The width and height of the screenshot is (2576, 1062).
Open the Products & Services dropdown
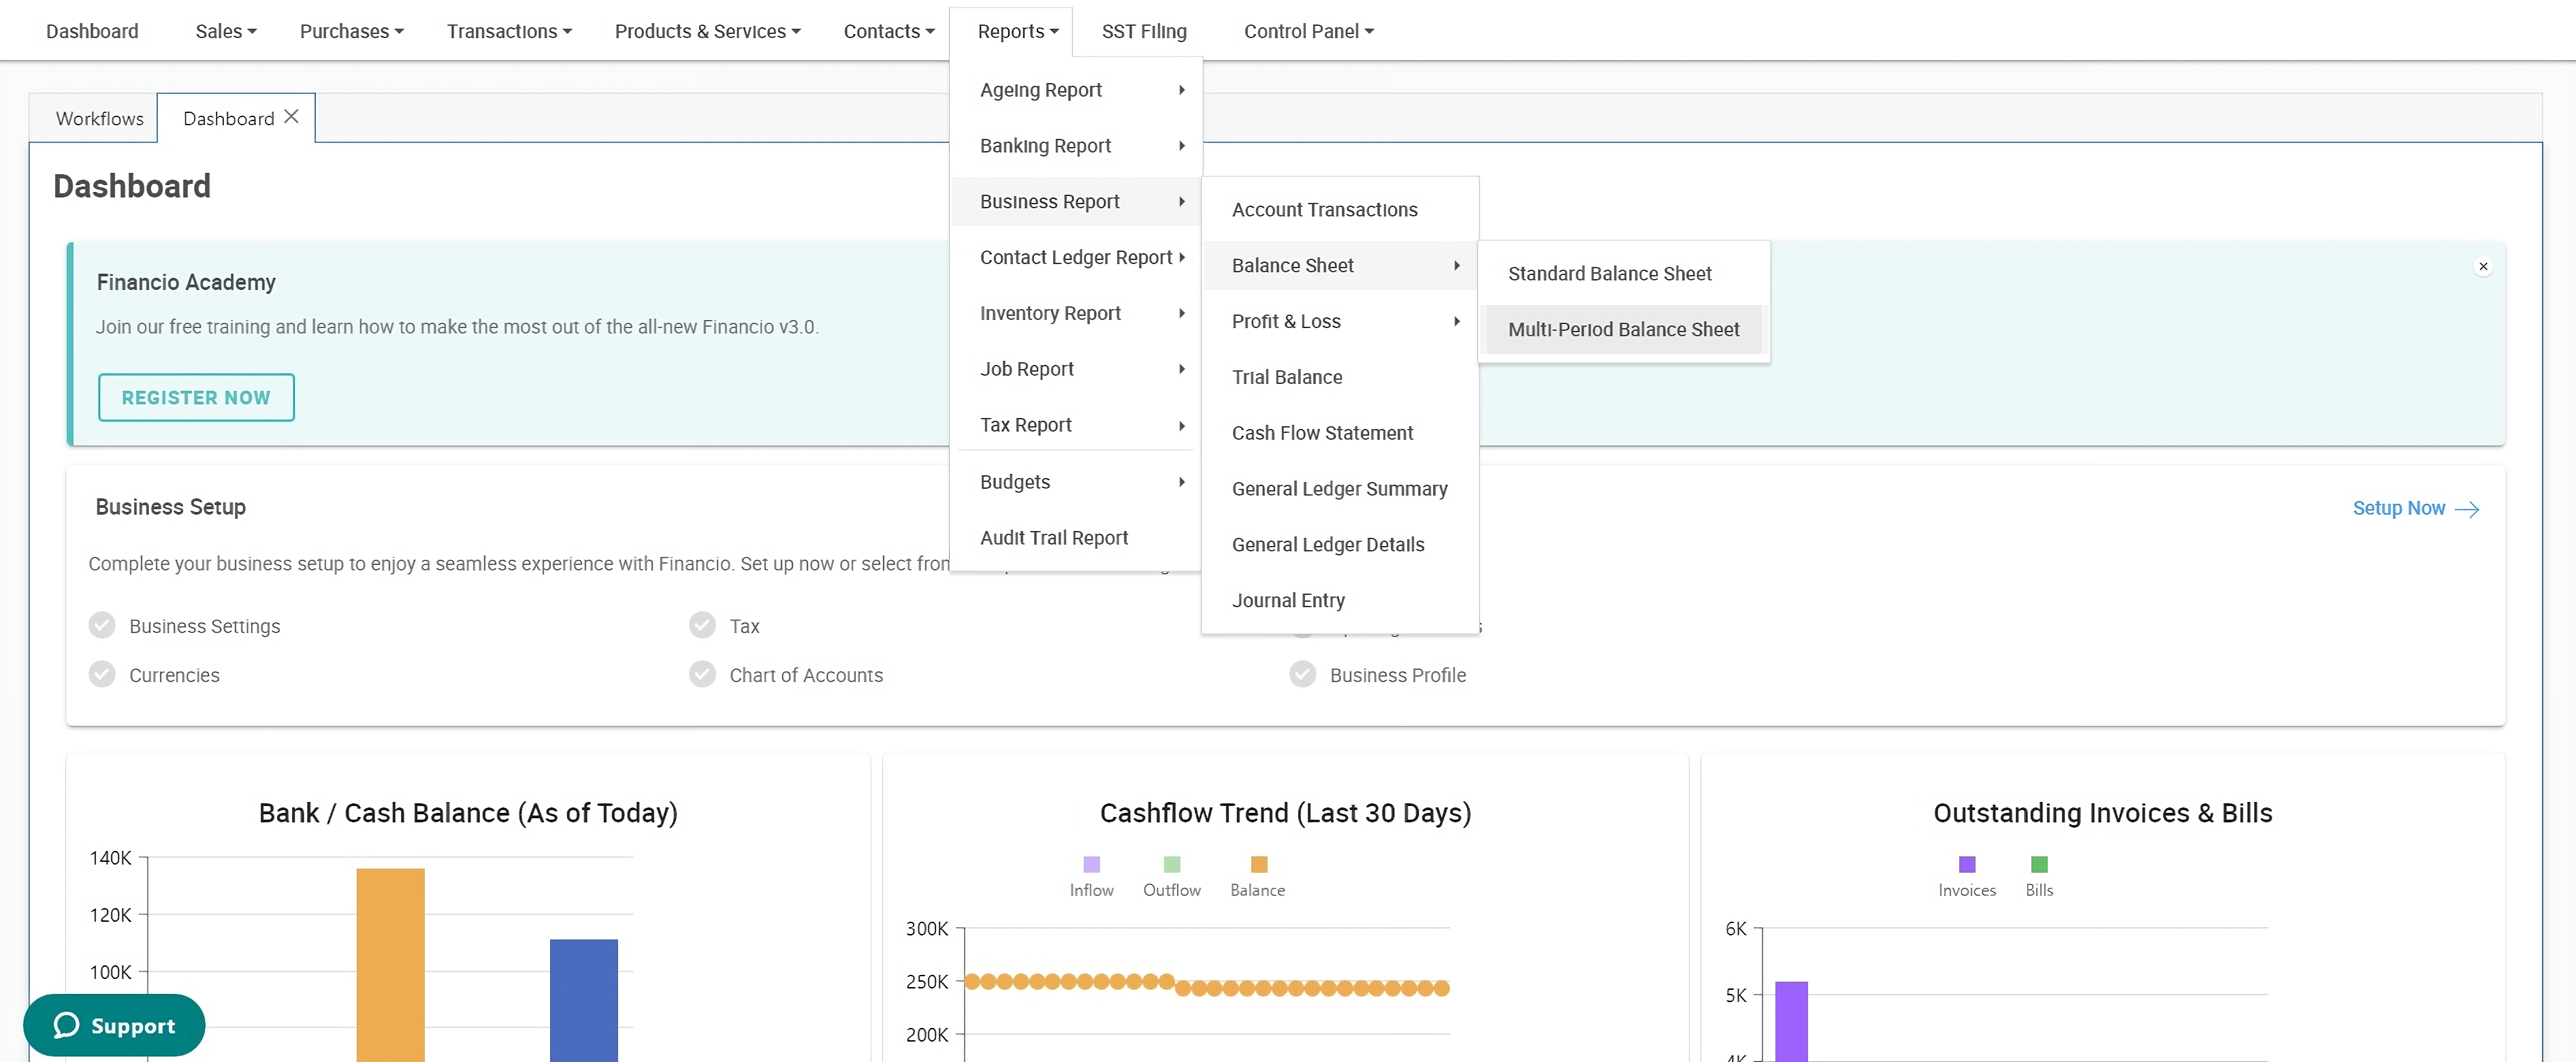[707, 31]
